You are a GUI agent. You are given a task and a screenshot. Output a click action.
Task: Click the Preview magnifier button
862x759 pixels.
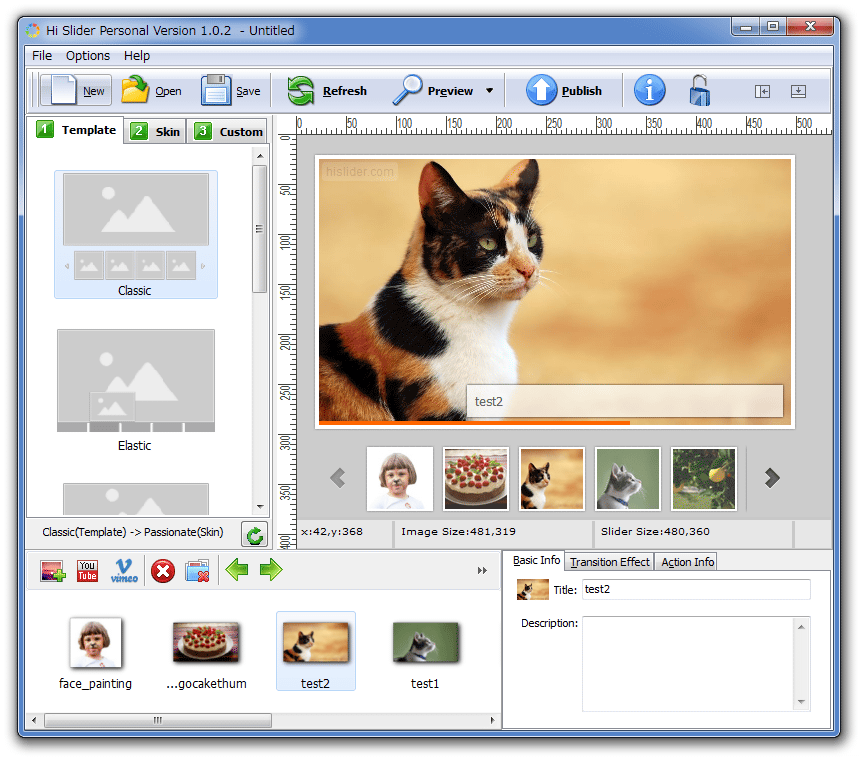[x=433, y=91]
